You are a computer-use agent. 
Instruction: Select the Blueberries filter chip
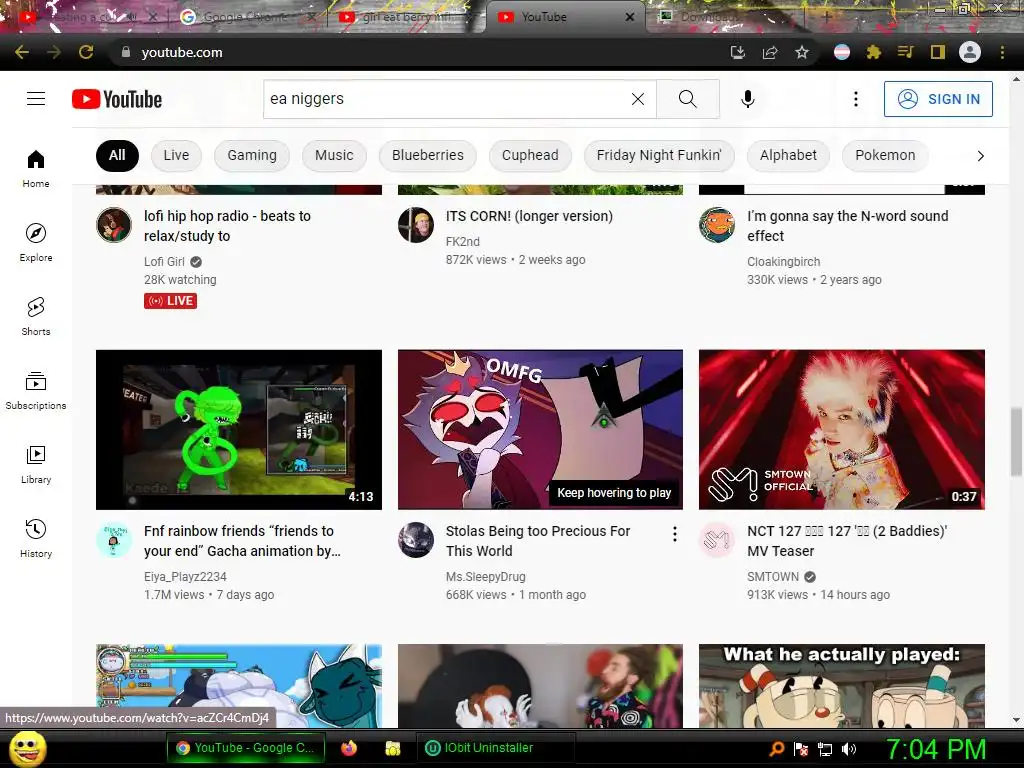[428, 155]
